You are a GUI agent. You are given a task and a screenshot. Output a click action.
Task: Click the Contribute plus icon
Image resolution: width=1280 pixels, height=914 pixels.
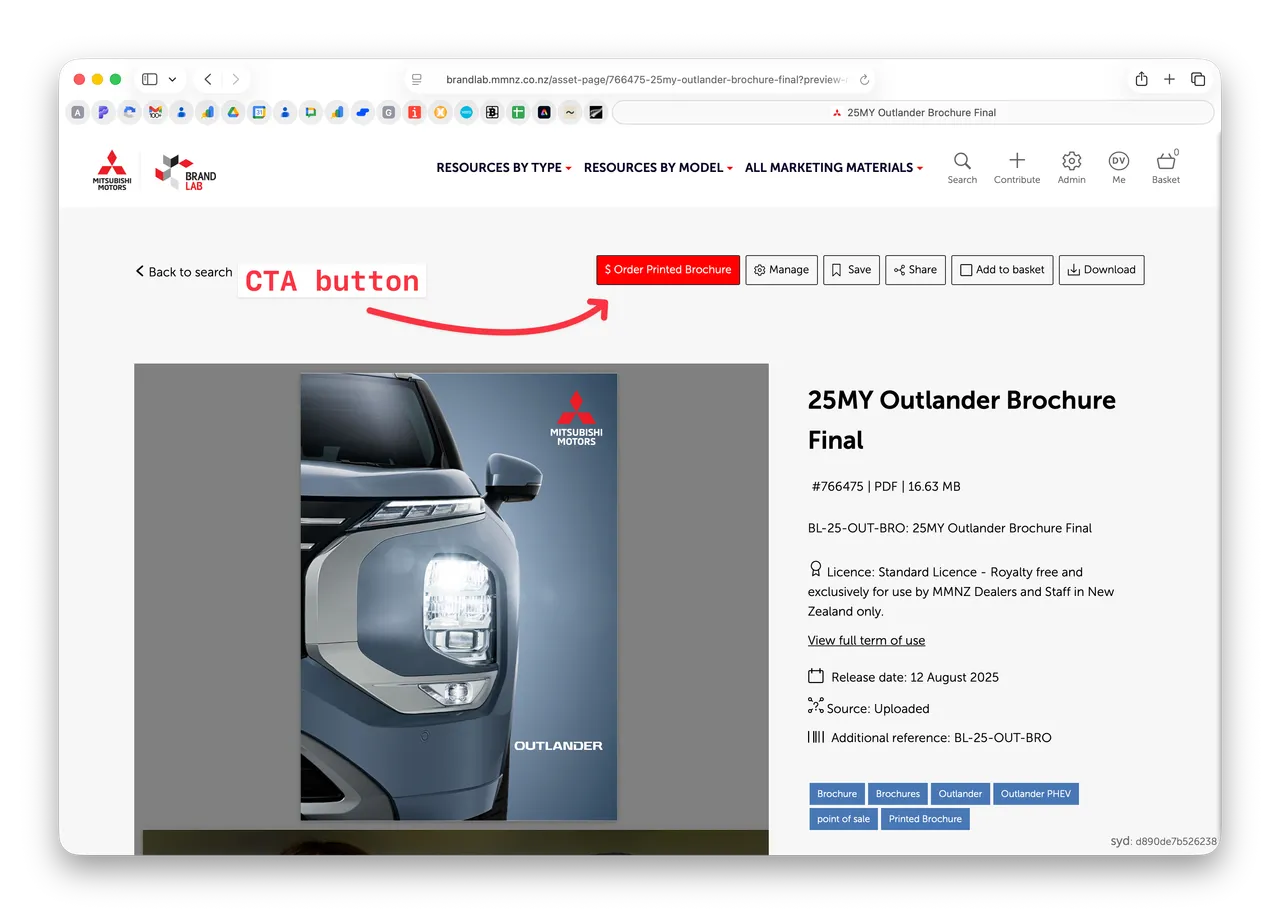(x=1017, y=167)
